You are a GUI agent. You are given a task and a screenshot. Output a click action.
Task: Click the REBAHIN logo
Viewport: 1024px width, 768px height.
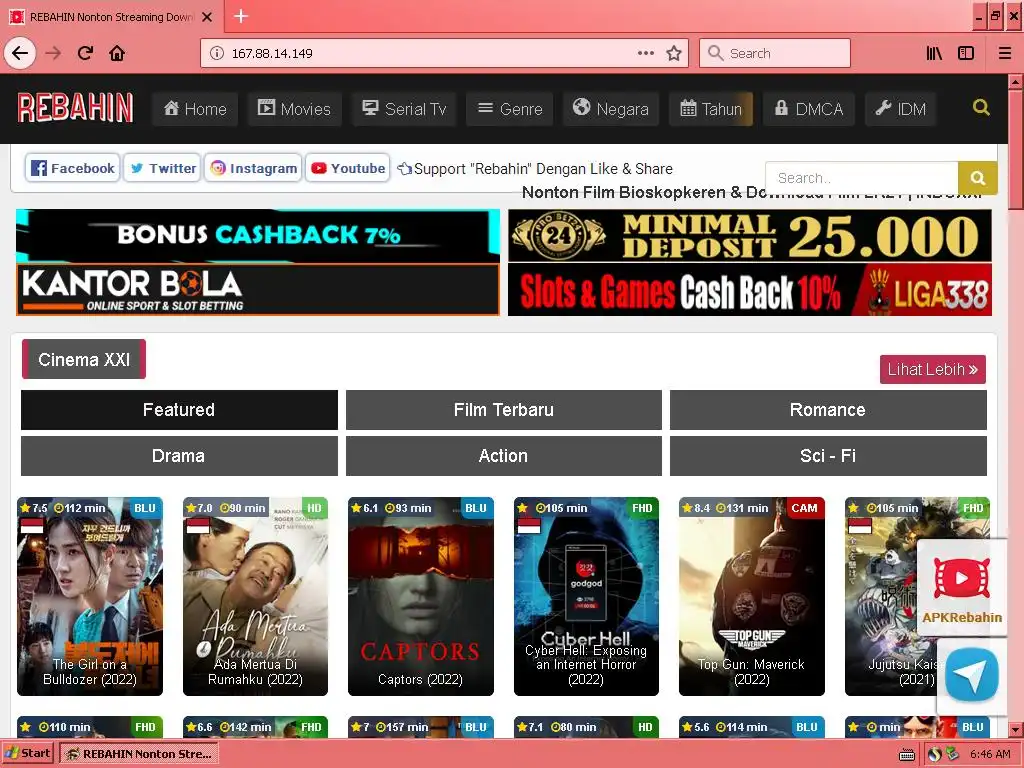[x=75, y=108]
